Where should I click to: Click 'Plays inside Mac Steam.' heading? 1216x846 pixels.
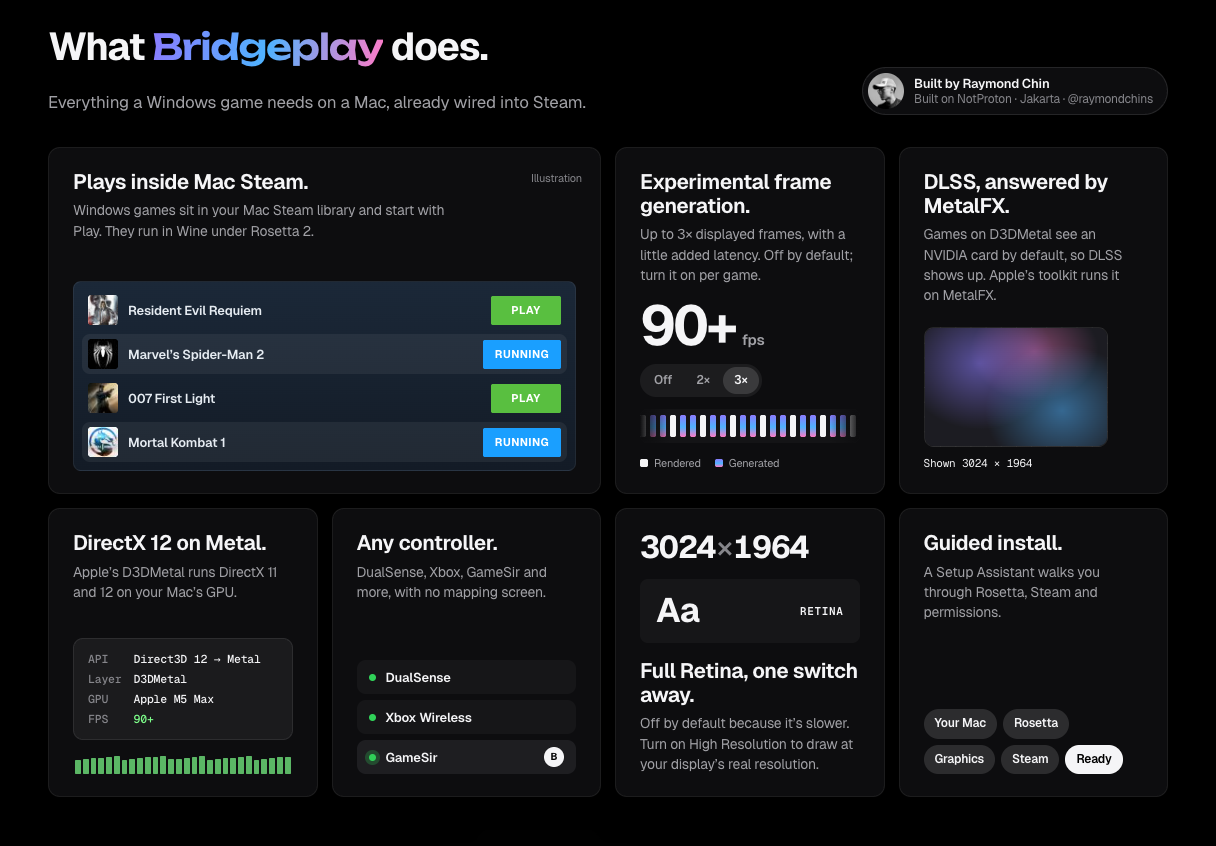[190, 182]
